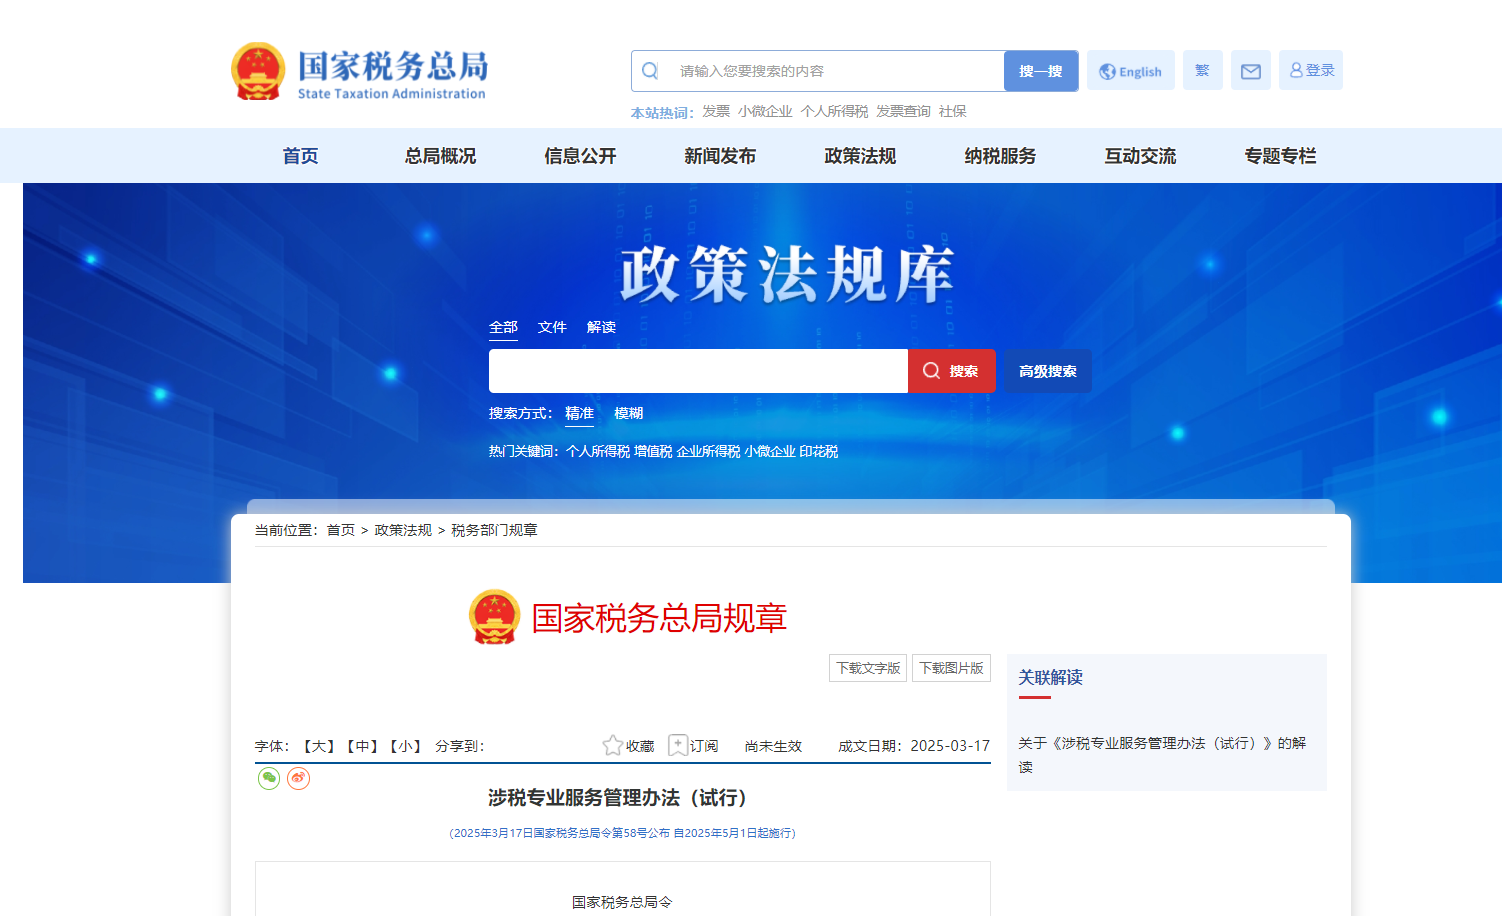Share via WeChat icon

[x=269, y=778]
